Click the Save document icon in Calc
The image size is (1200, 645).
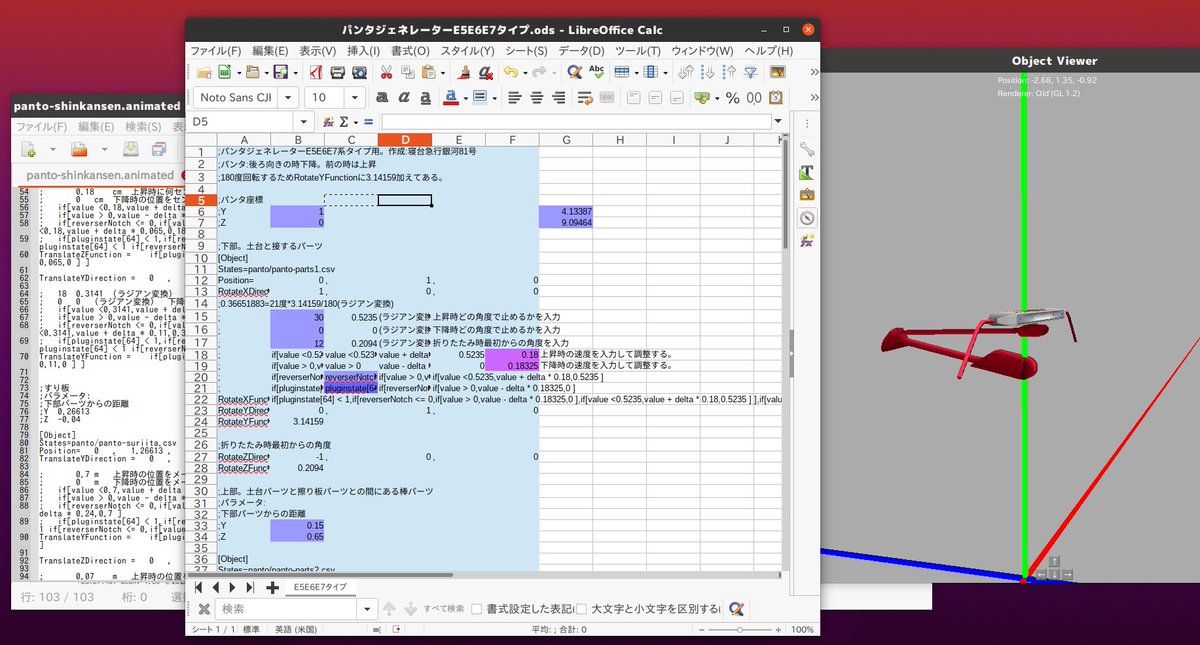coord(280,72)
